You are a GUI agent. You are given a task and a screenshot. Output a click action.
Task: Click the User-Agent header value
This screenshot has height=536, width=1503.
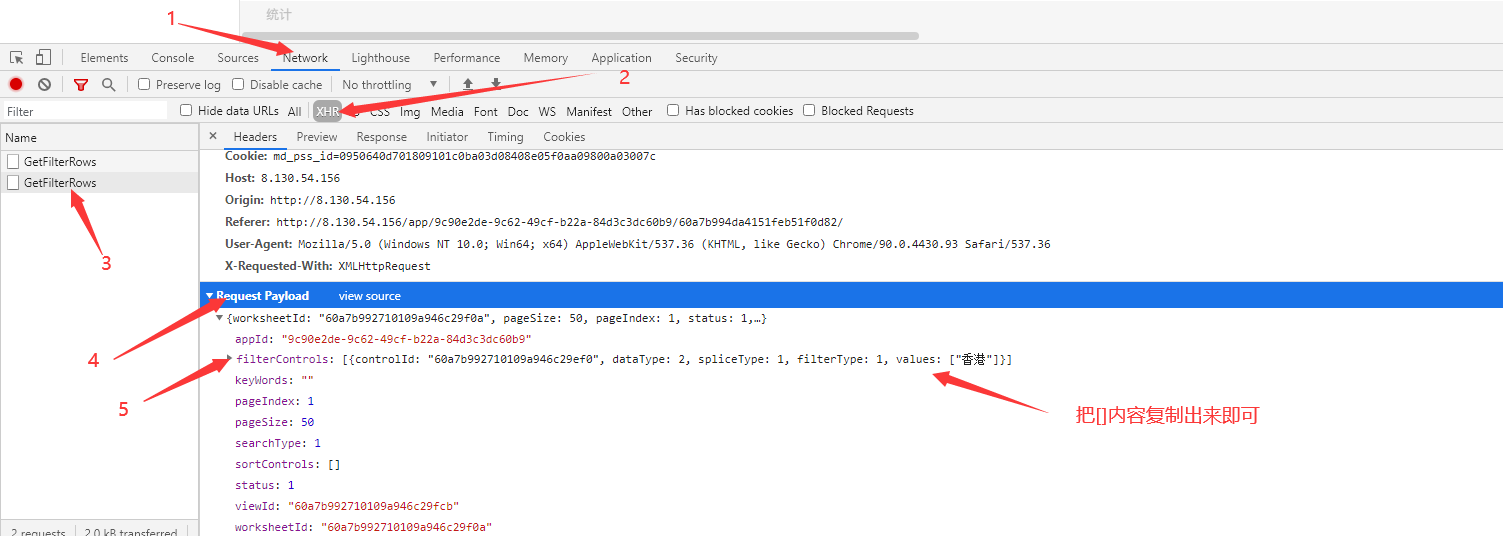[x=674, y=244]
